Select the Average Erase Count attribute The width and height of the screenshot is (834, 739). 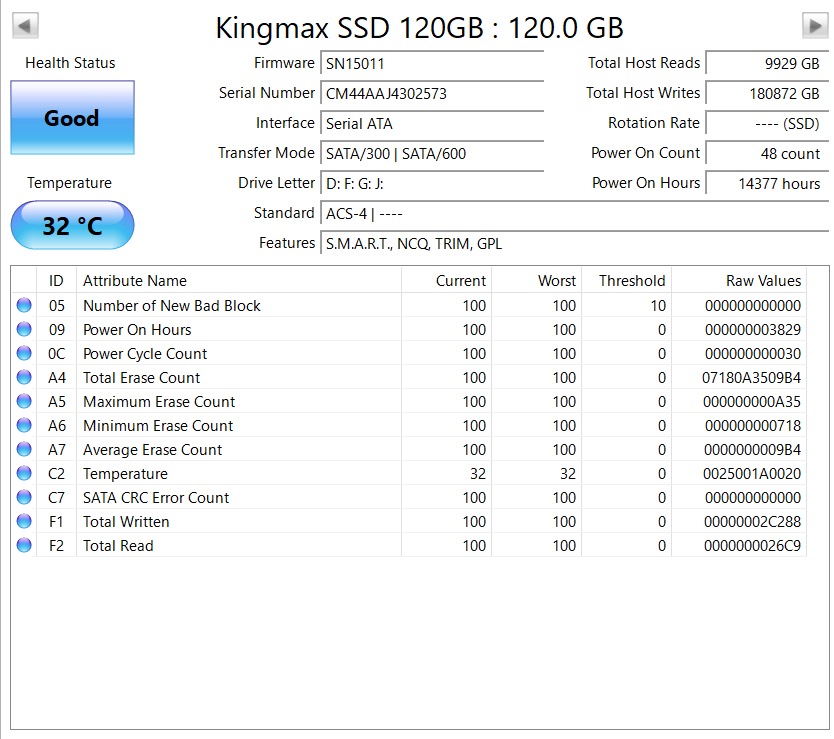tap(153, 450)
